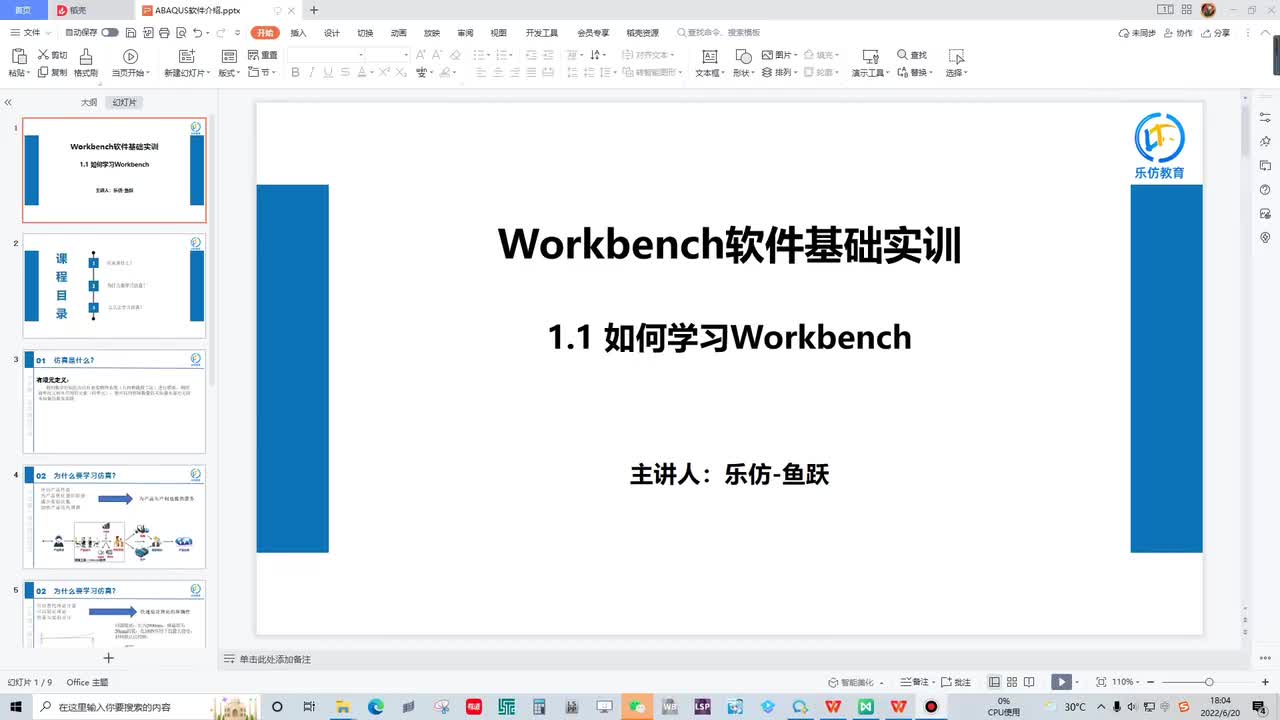Image resolution: width=1280 pixels, height=720 pixels.
Task: Click the Reset slide icon
Action: pyautogui.click(x=253, y=55)
